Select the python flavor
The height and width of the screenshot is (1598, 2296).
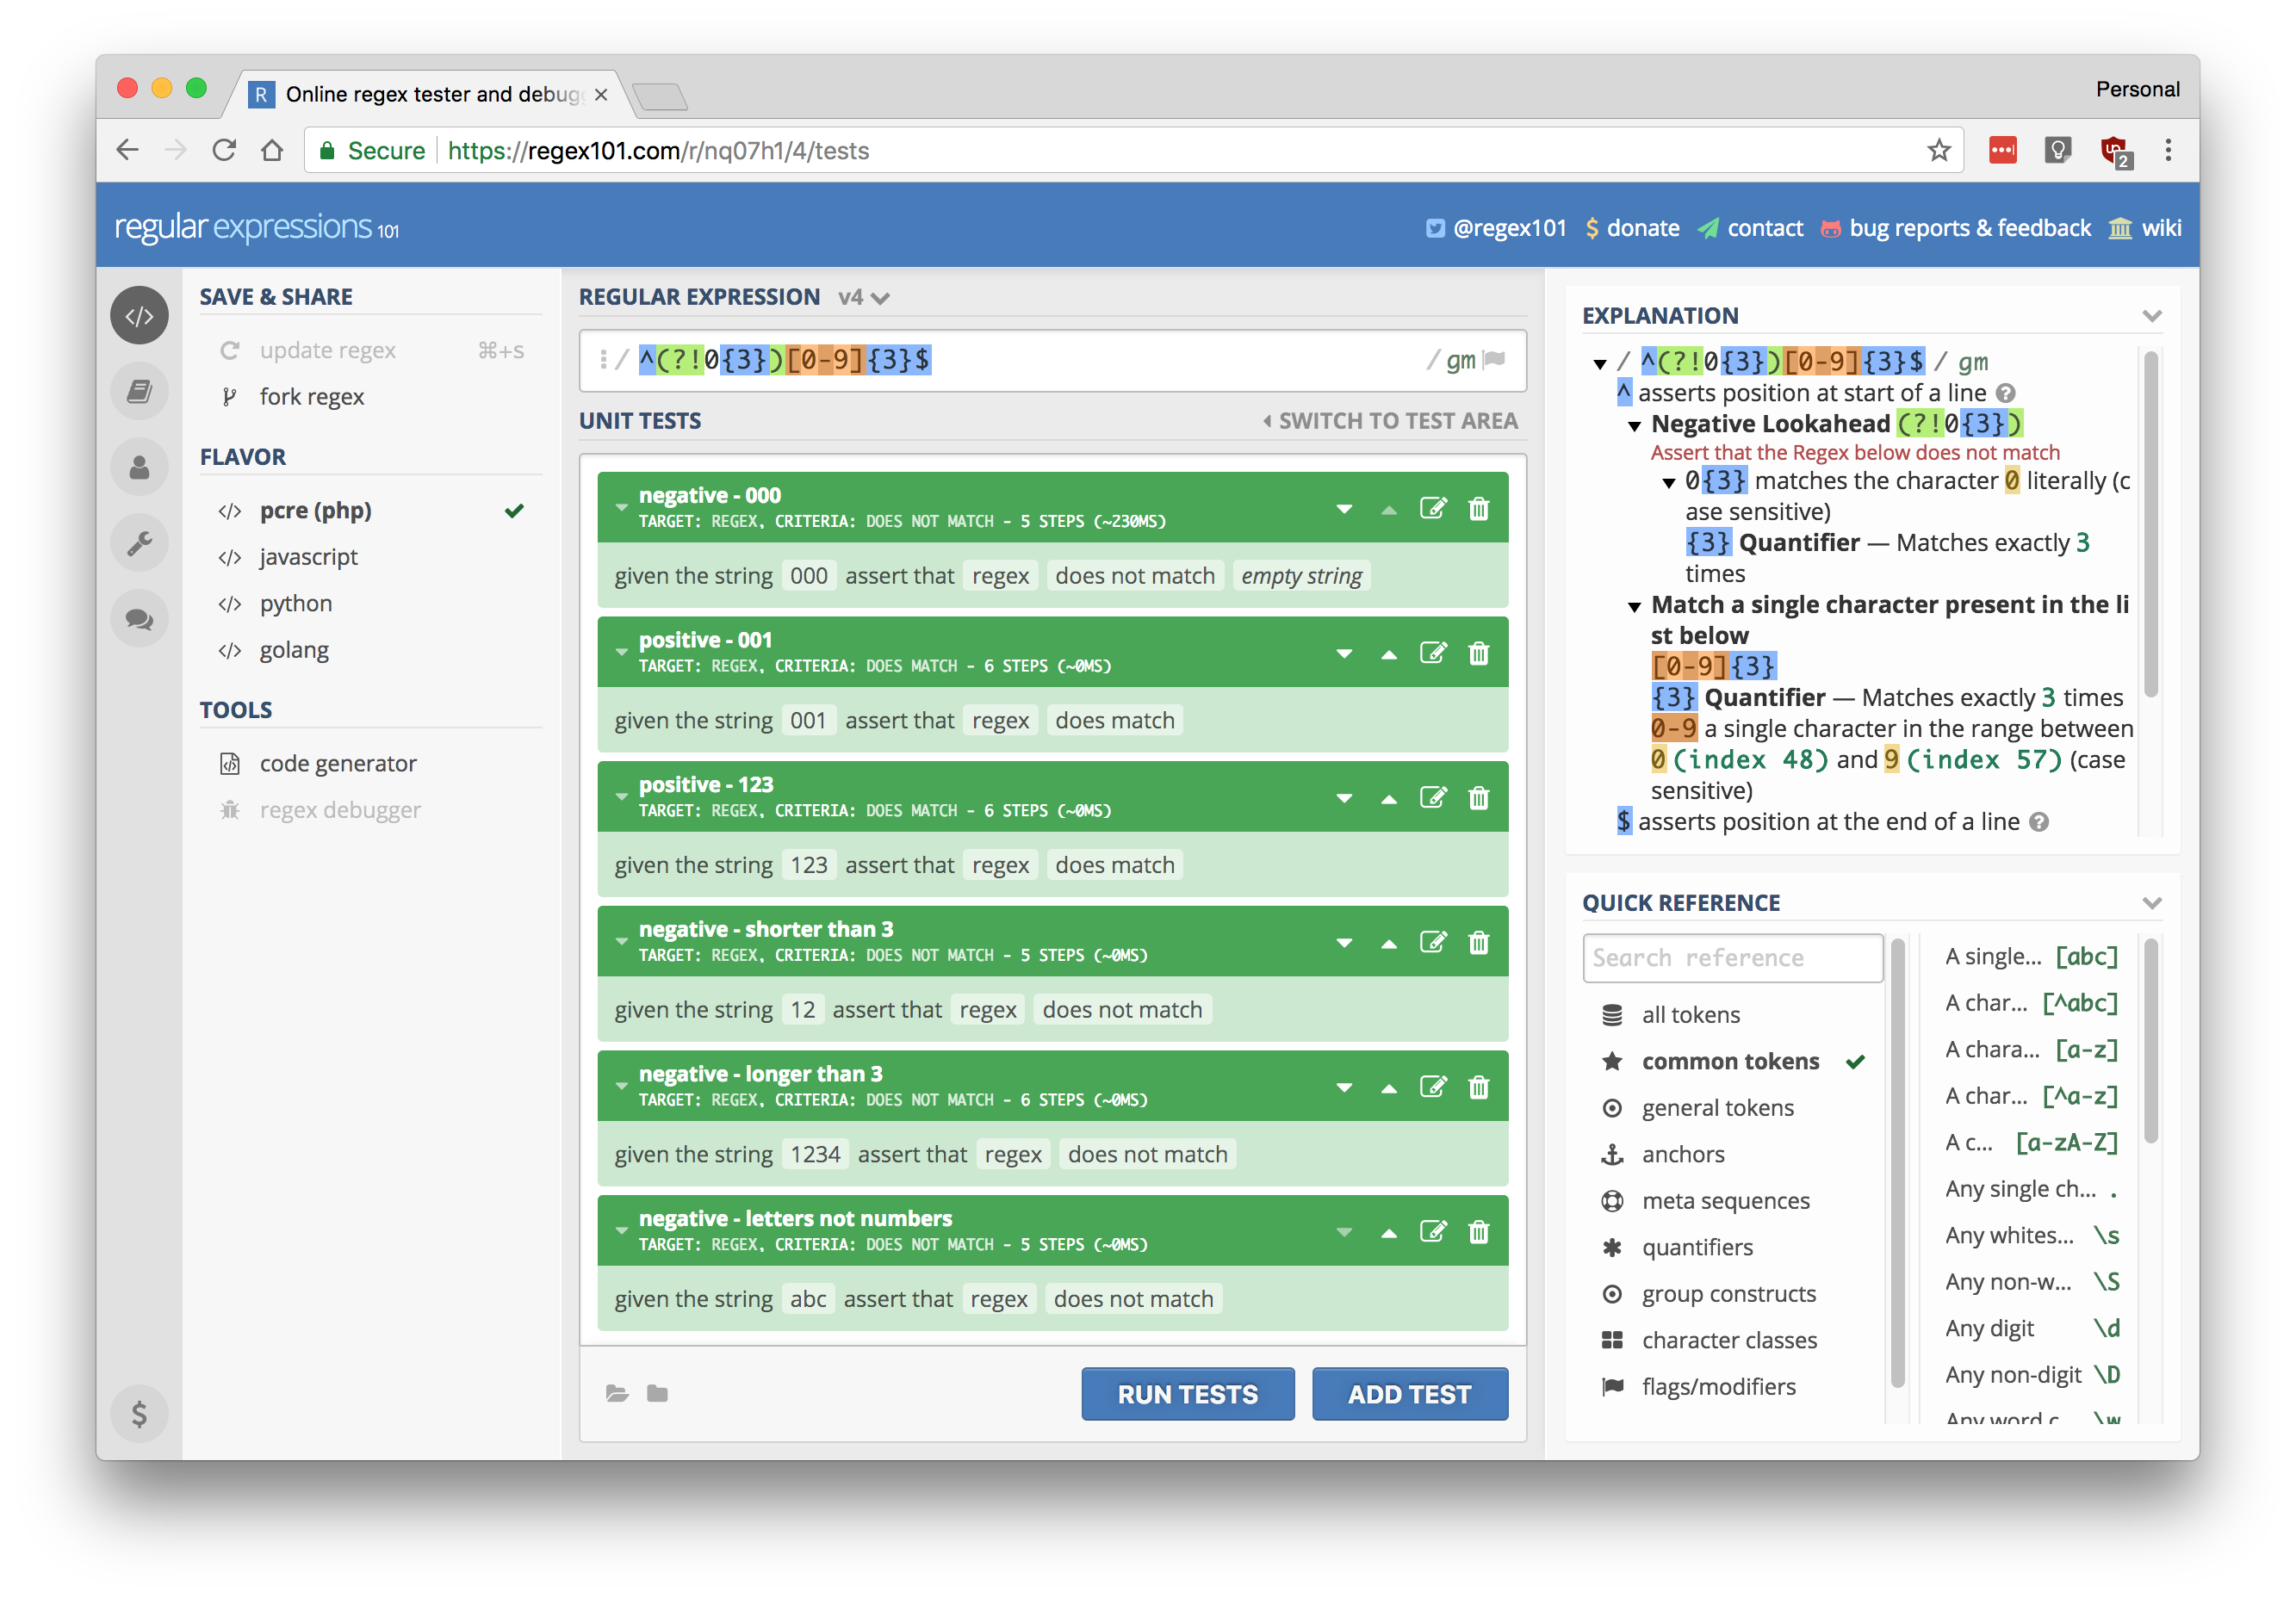pyautogui.click(x=370, y=604)
